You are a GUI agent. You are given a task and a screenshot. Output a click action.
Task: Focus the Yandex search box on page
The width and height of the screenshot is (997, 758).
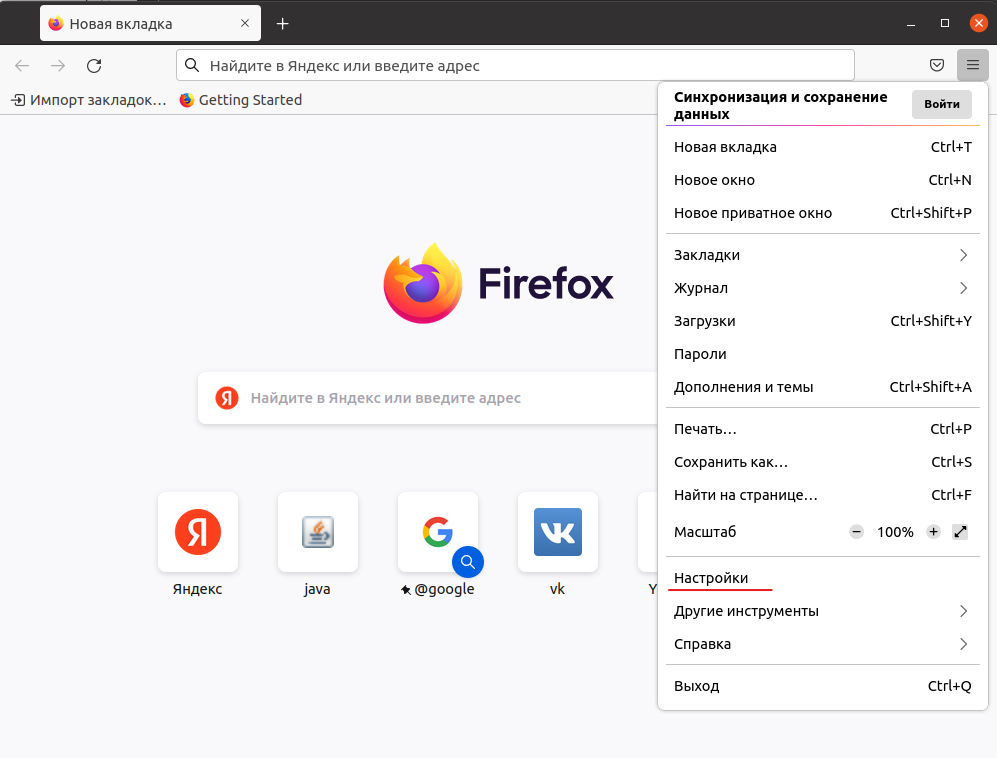[427, 398]
